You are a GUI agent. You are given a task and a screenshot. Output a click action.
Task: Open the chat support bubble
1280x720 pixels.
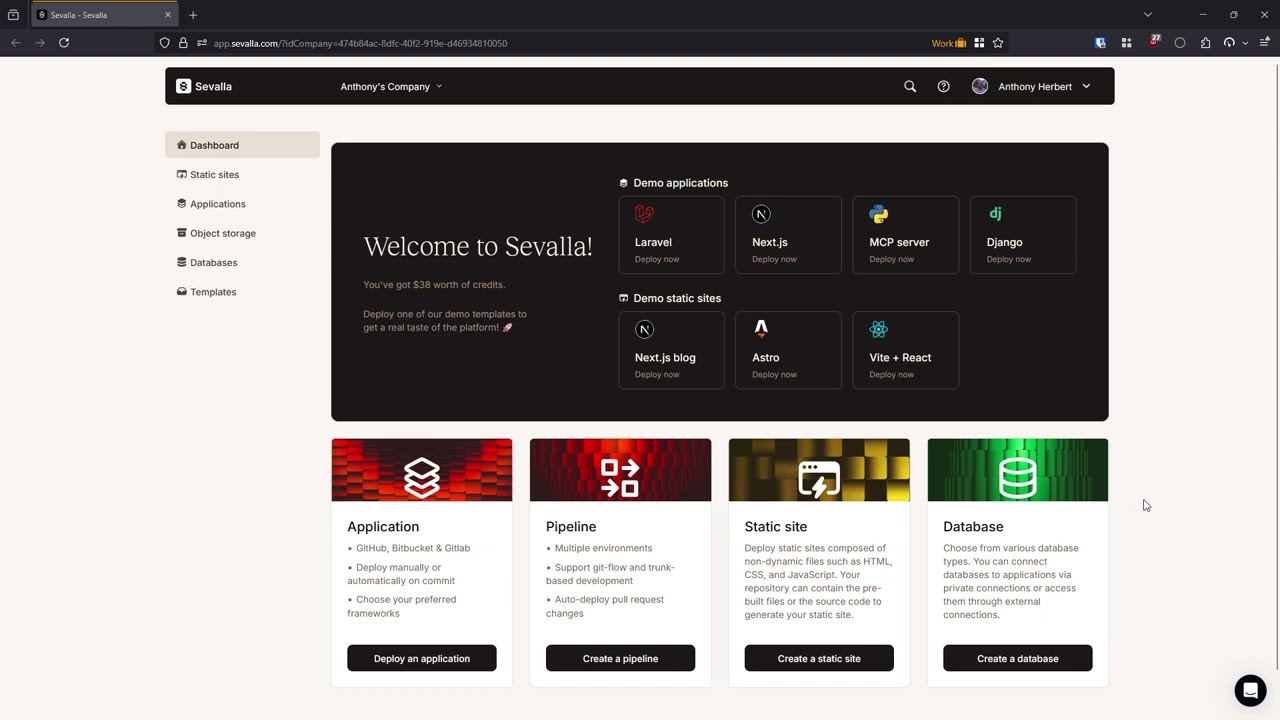[1250, 691]
